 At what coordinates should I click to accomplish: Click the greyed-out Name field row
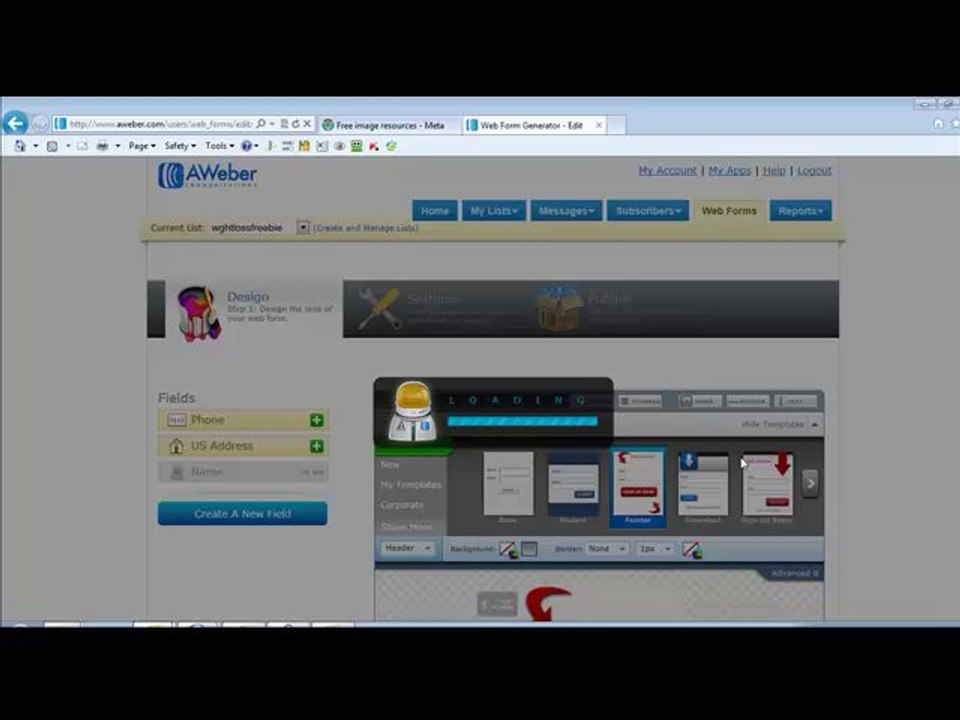[243, 472]
